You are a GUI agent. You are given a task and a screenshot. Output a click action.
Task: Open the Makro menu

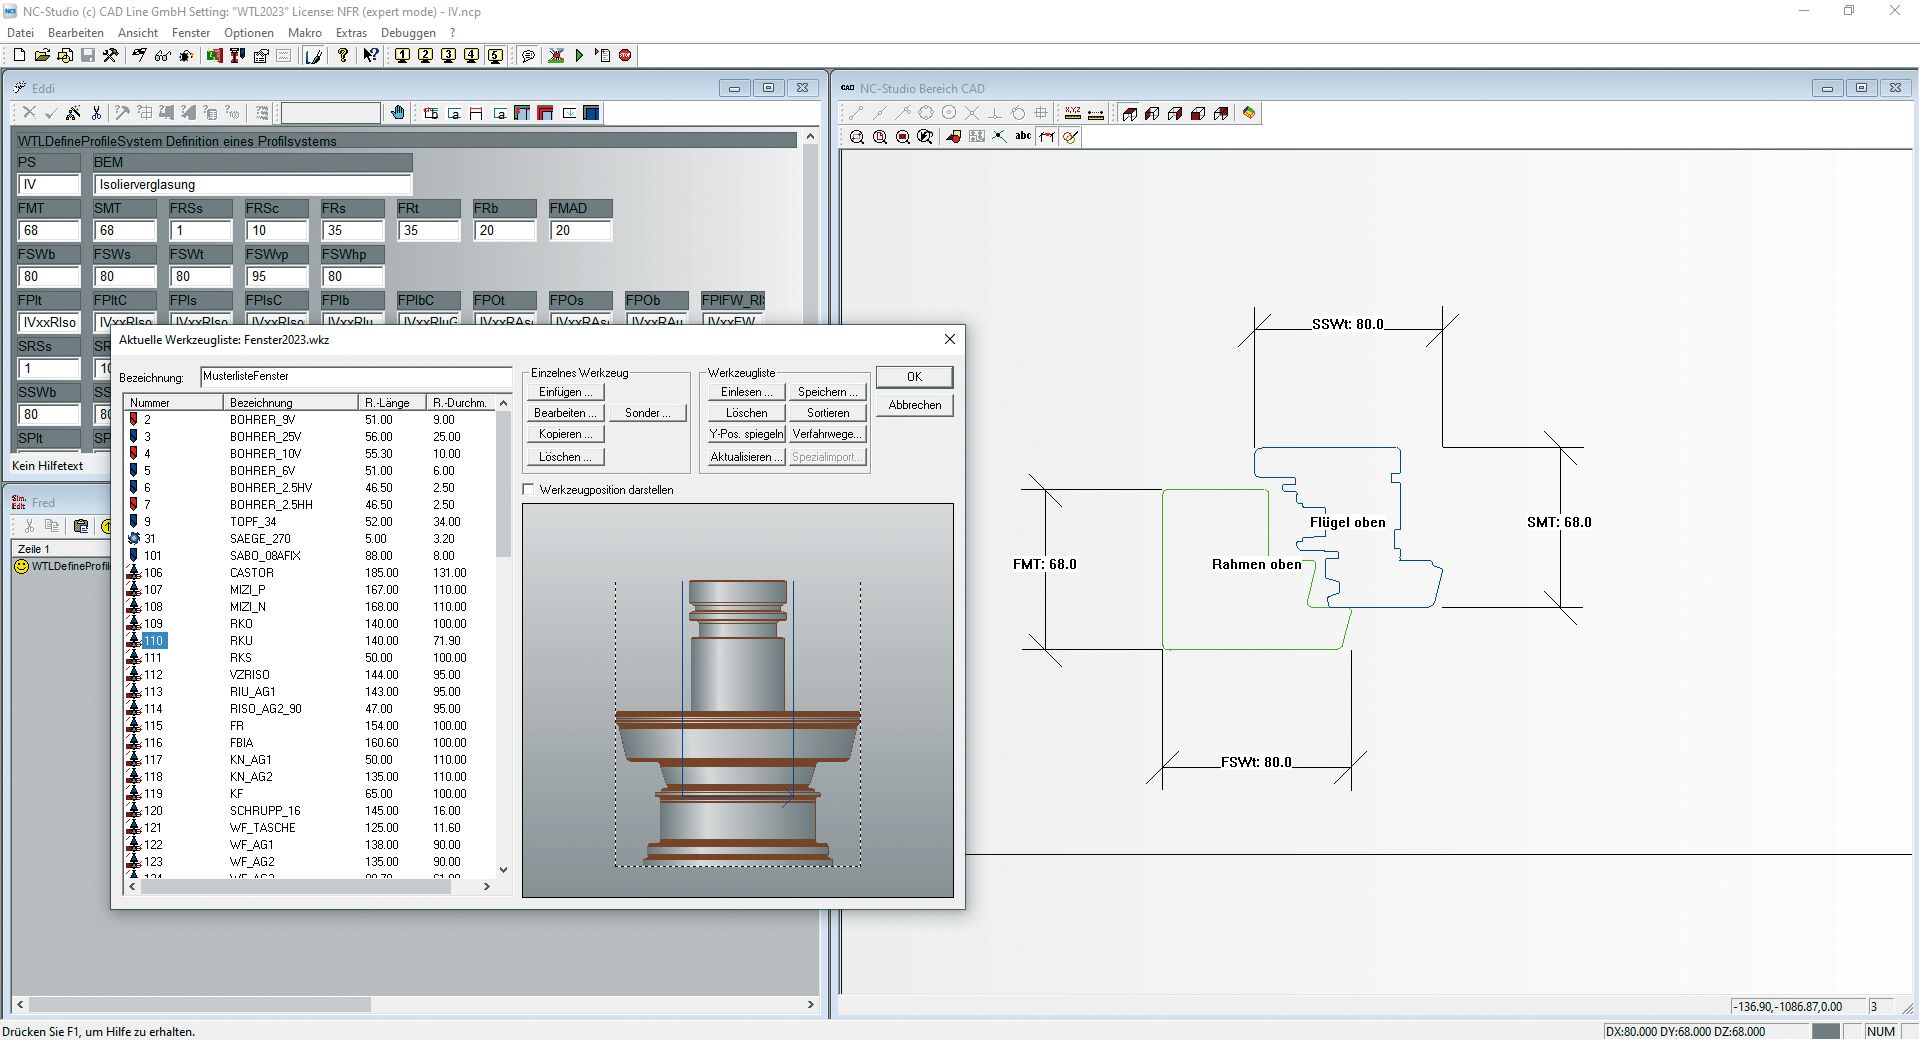tap(305, 33)
